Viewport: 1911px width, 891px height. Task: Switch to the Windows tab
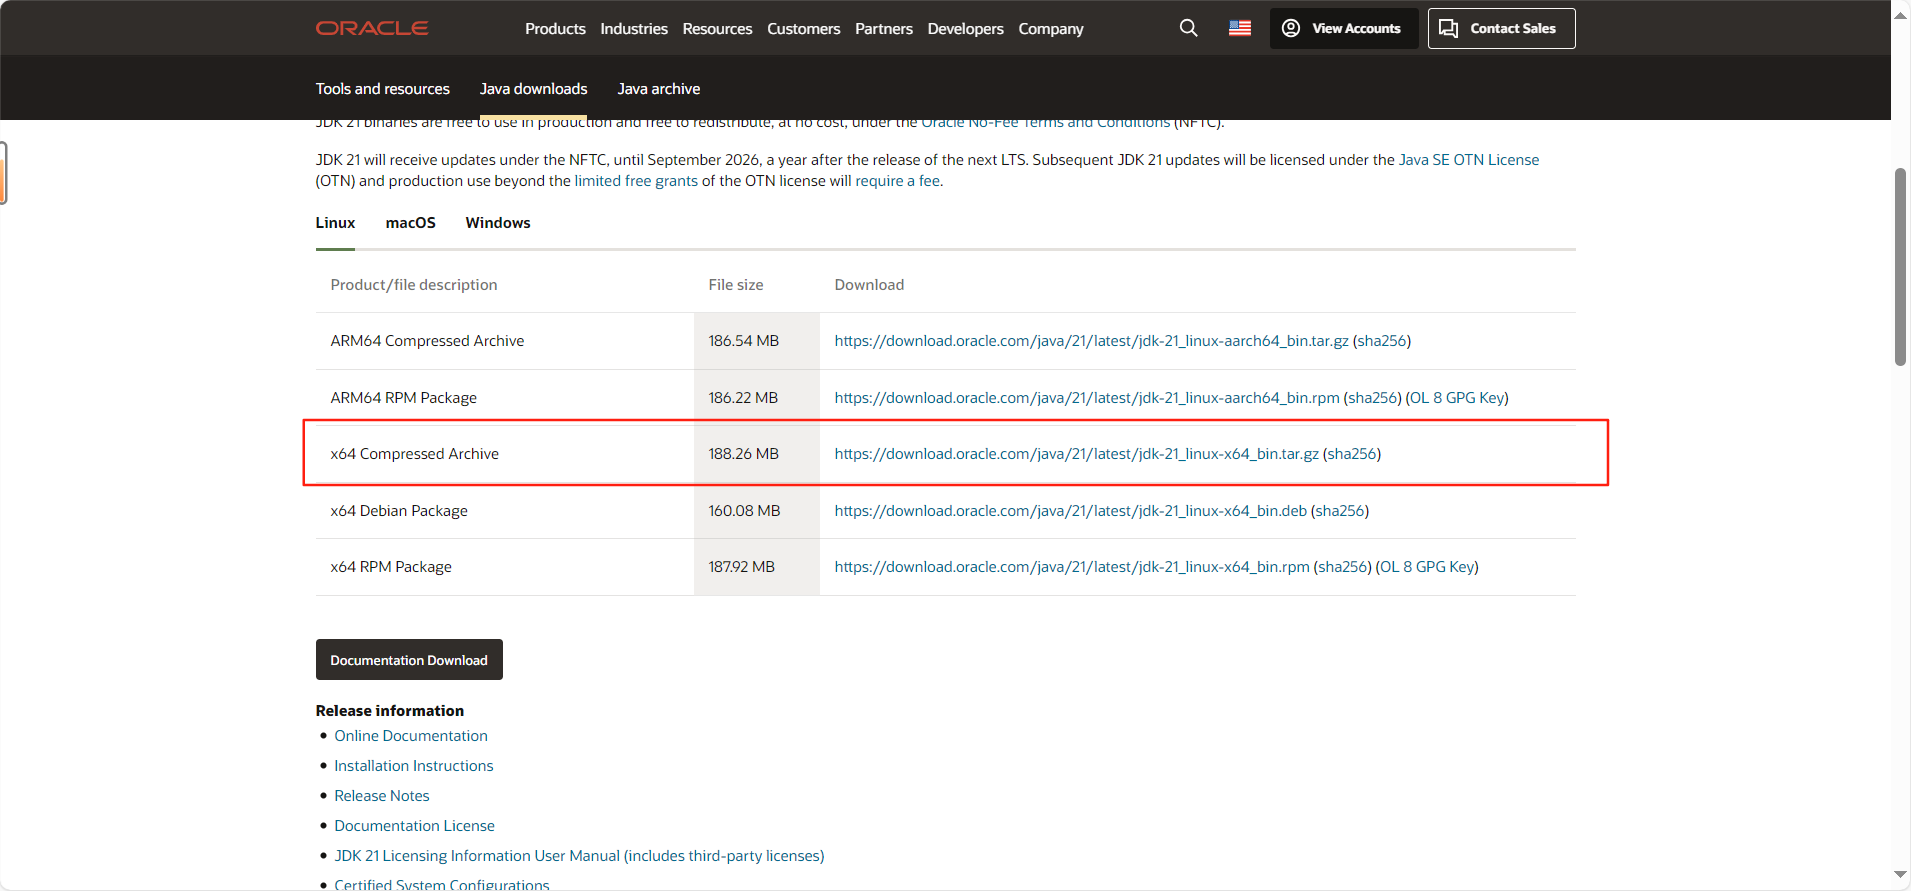tap(498, 223)
